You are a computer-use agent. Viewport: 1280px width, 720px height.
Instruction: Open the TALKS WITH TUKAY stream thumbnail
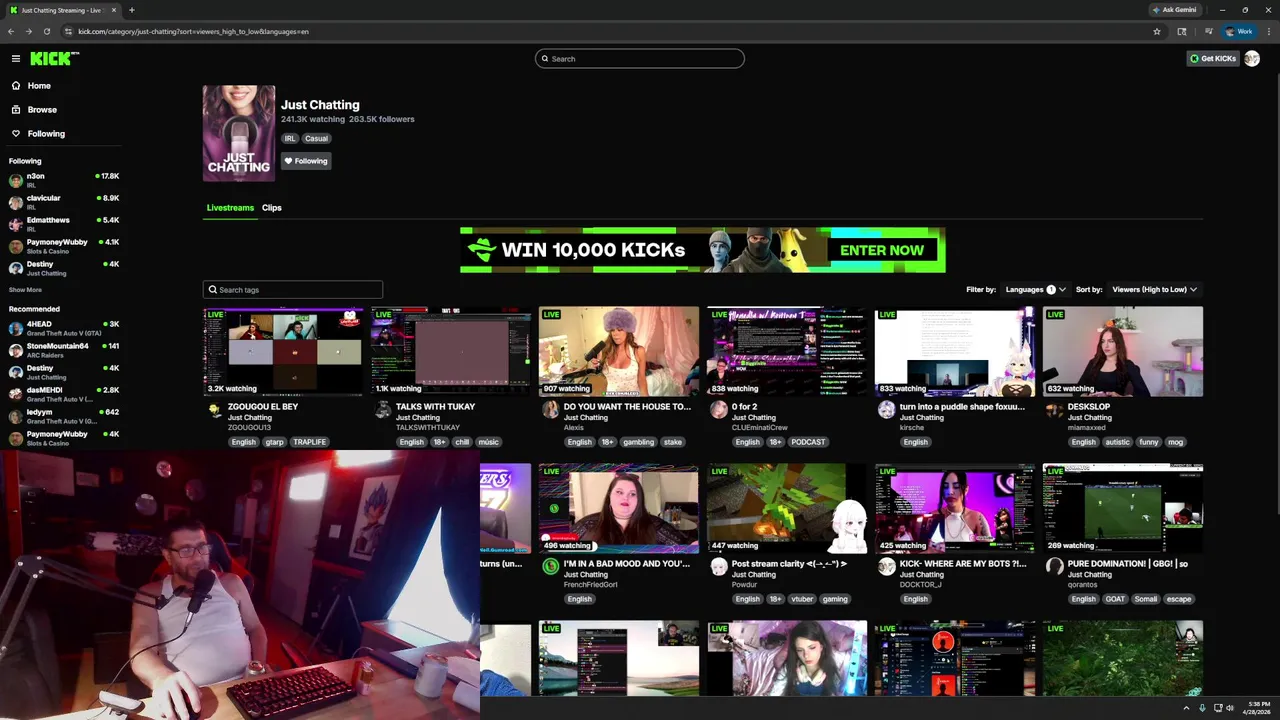point(451,352)
